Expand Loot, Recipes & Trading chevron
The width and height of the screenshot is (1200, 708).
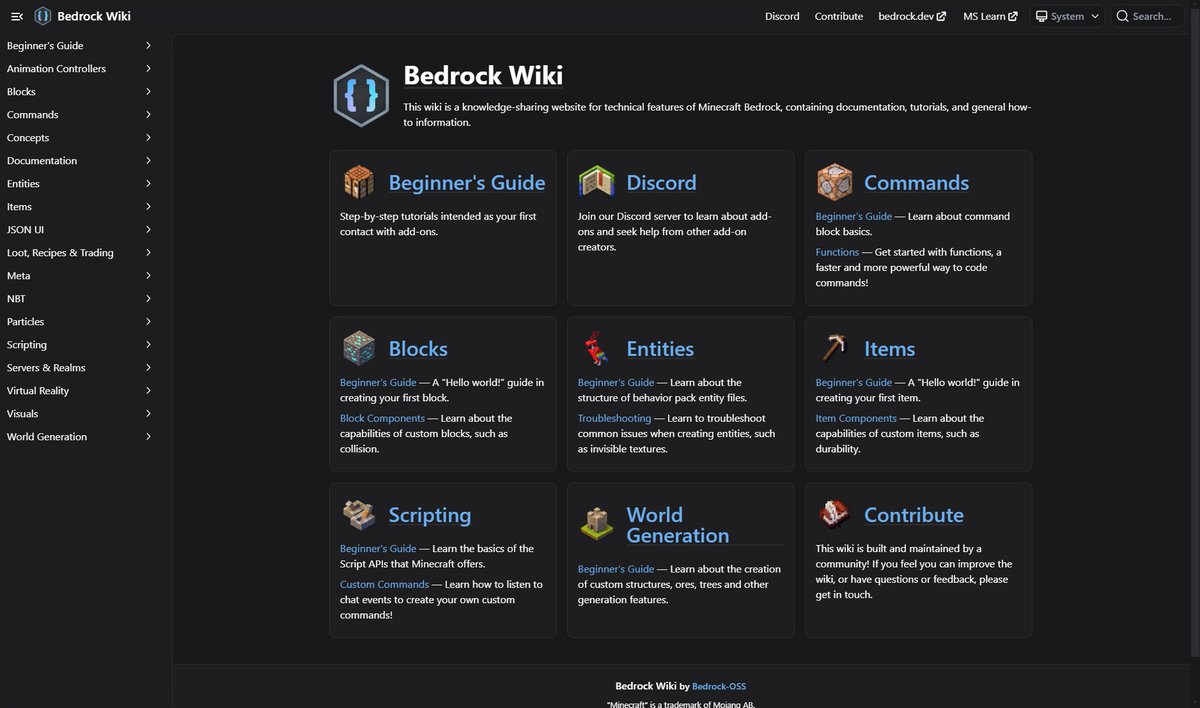click(x=148, y=252)
